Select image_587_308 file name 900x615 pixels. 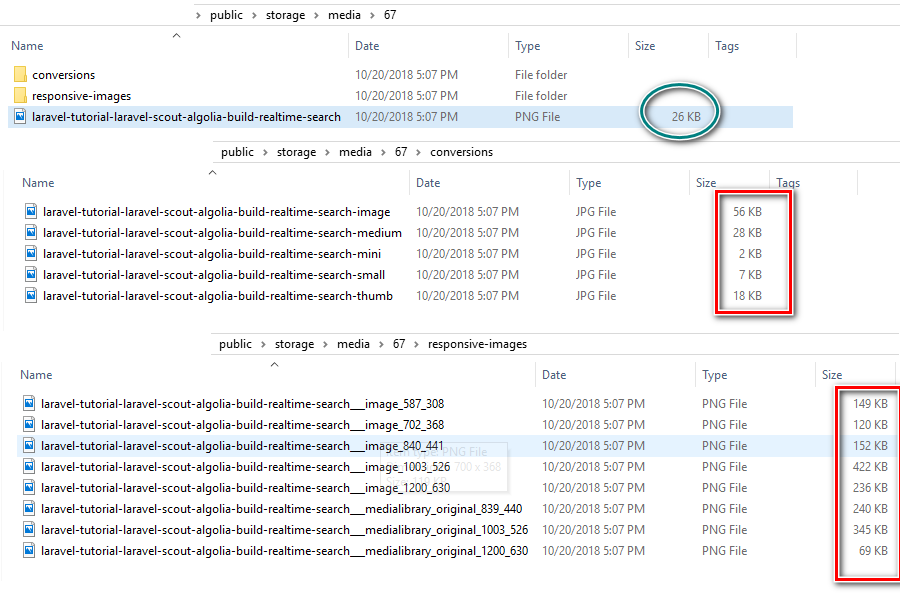pyautogui.click(x=242, y=404)
